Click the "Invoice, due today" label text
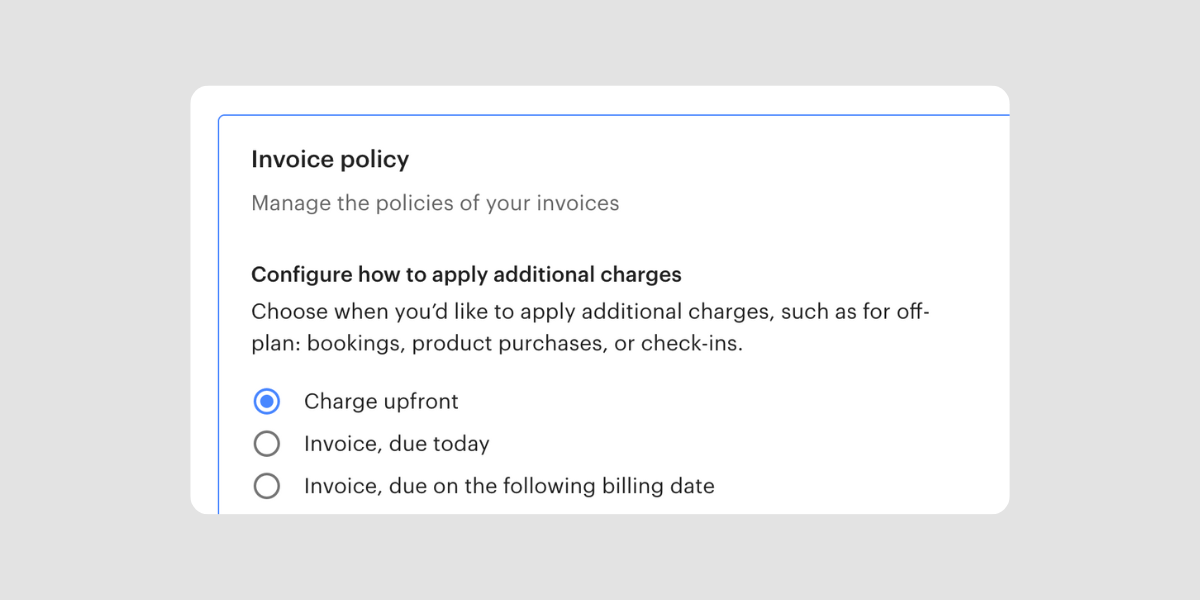Screen dimensions: 1200x600 click(x=396, y=443)
